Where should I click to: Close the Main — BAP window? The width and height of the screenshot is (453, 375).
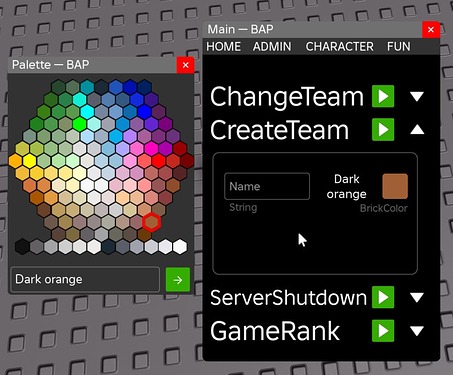coord(431,30)
